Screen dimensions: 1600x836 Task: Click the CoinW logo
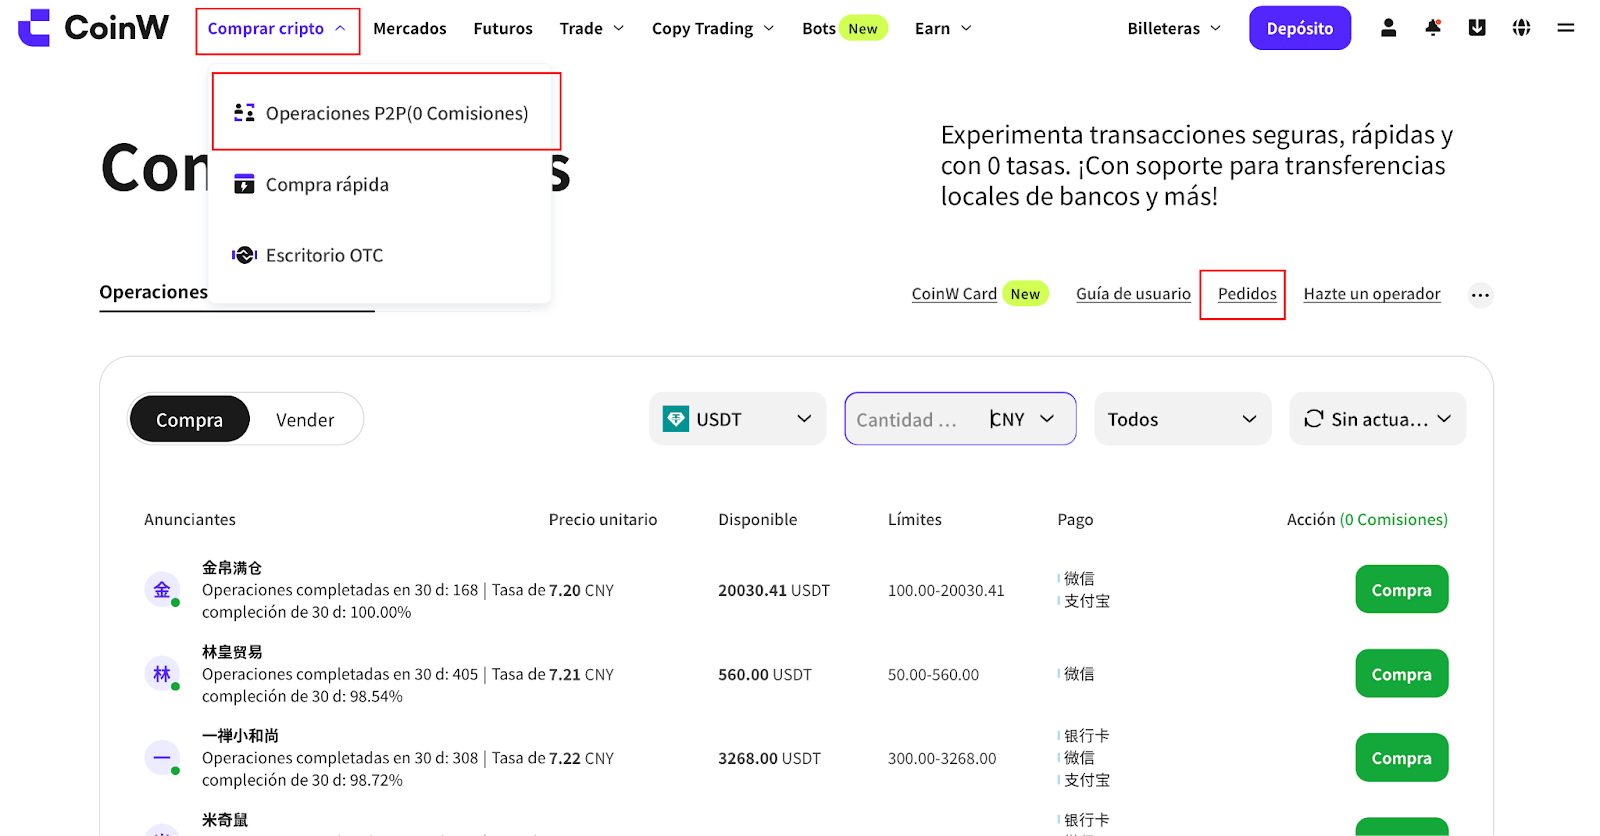pos(93,28)
